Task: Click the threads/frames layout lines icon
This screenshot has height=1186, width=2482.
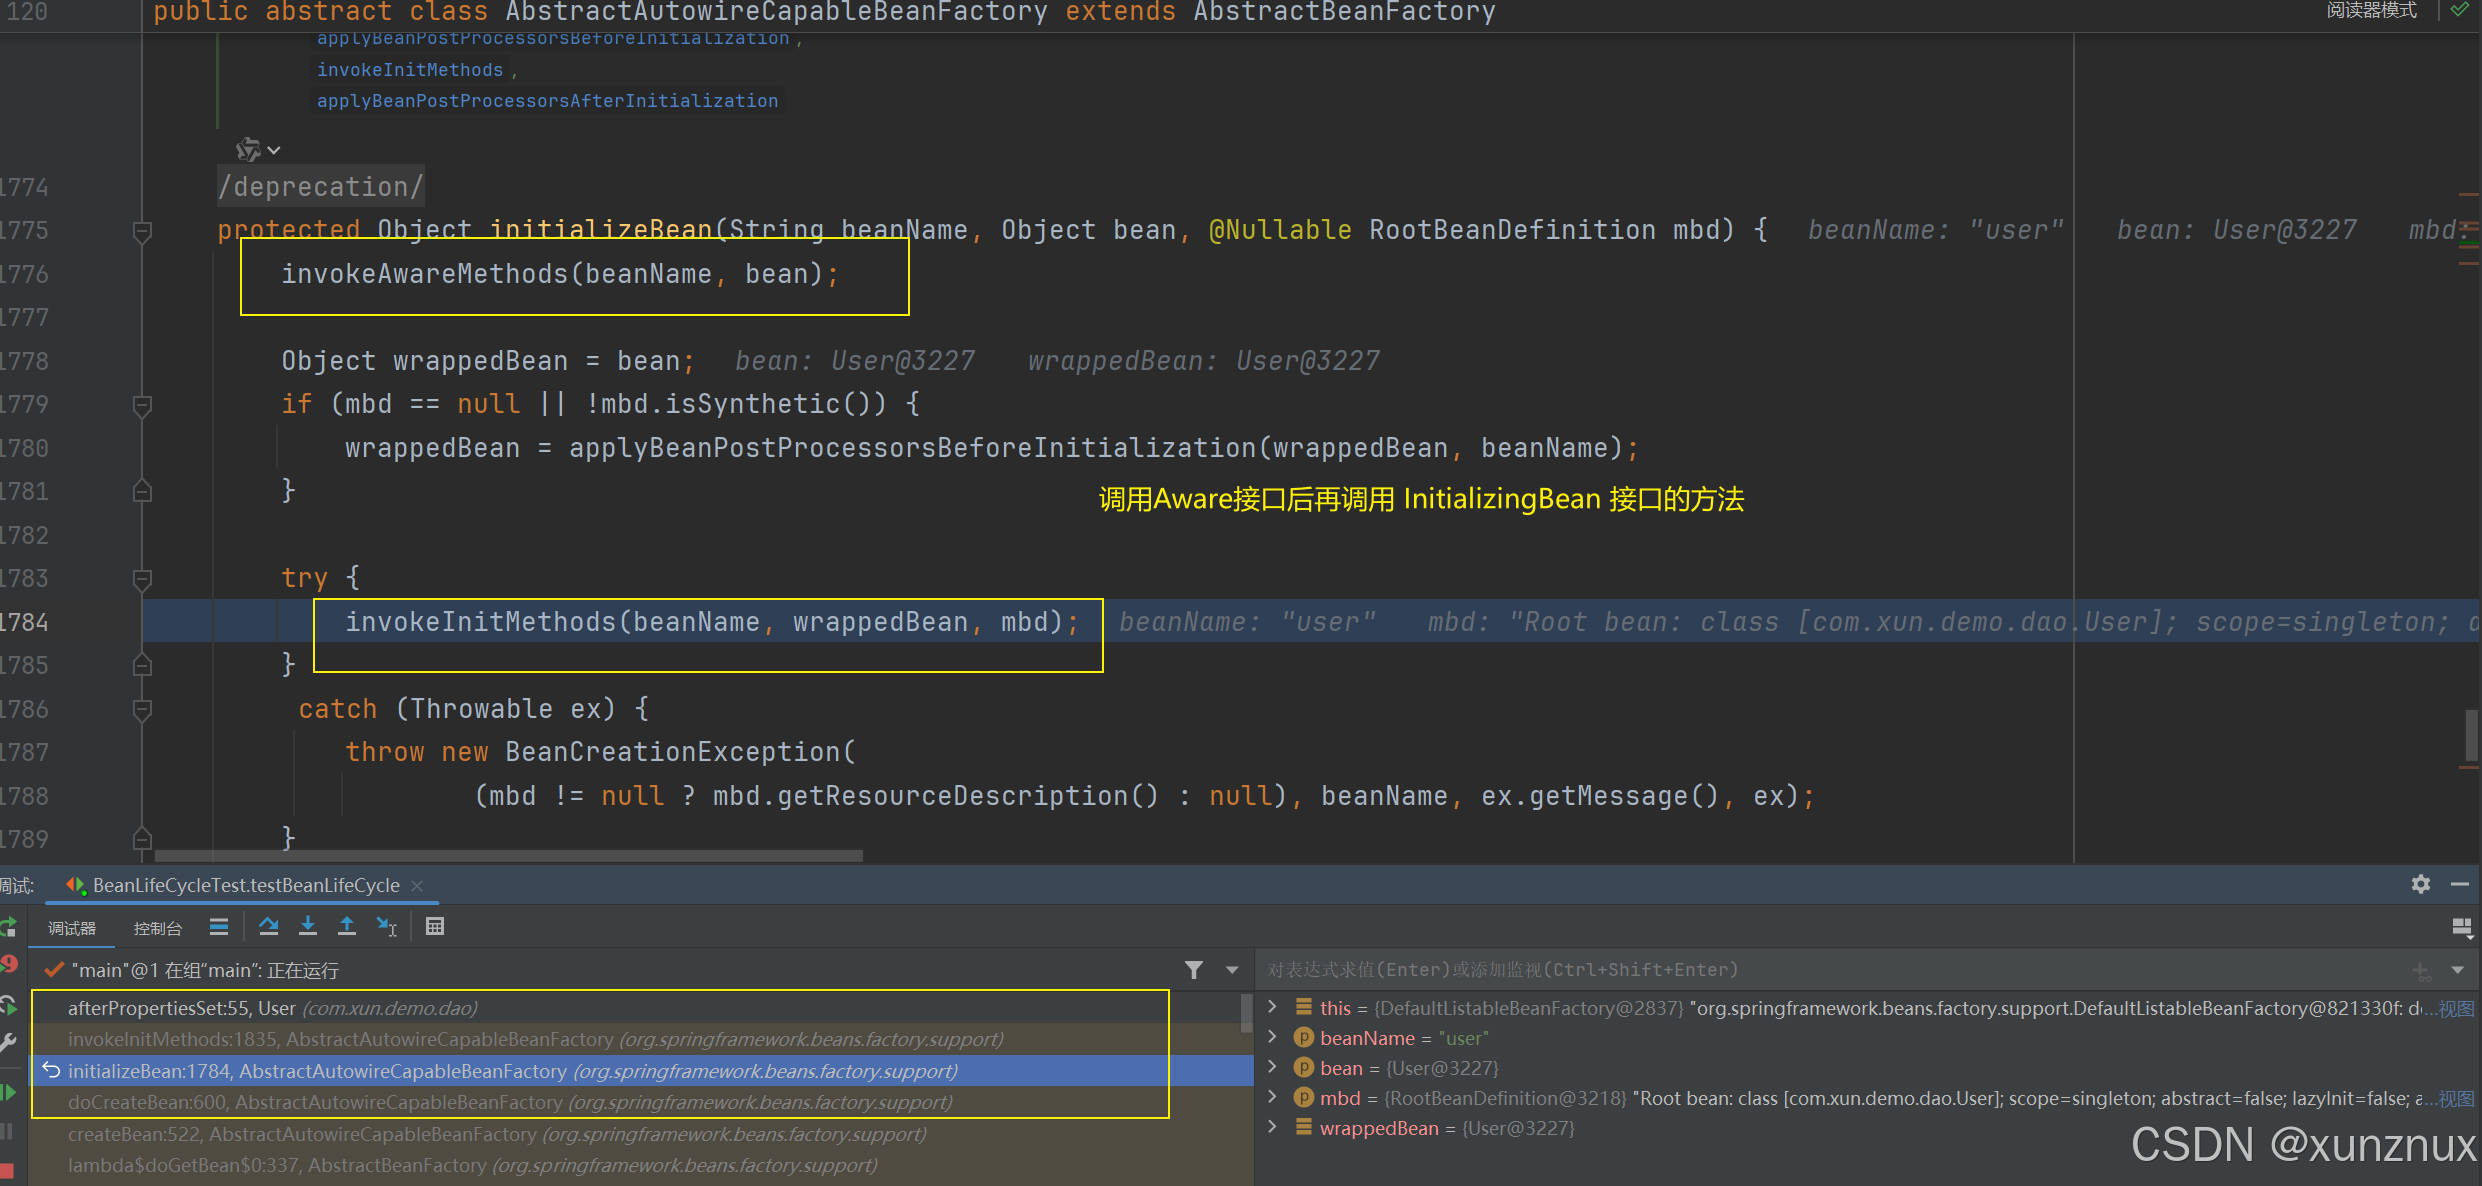Action: pos(219,927)
